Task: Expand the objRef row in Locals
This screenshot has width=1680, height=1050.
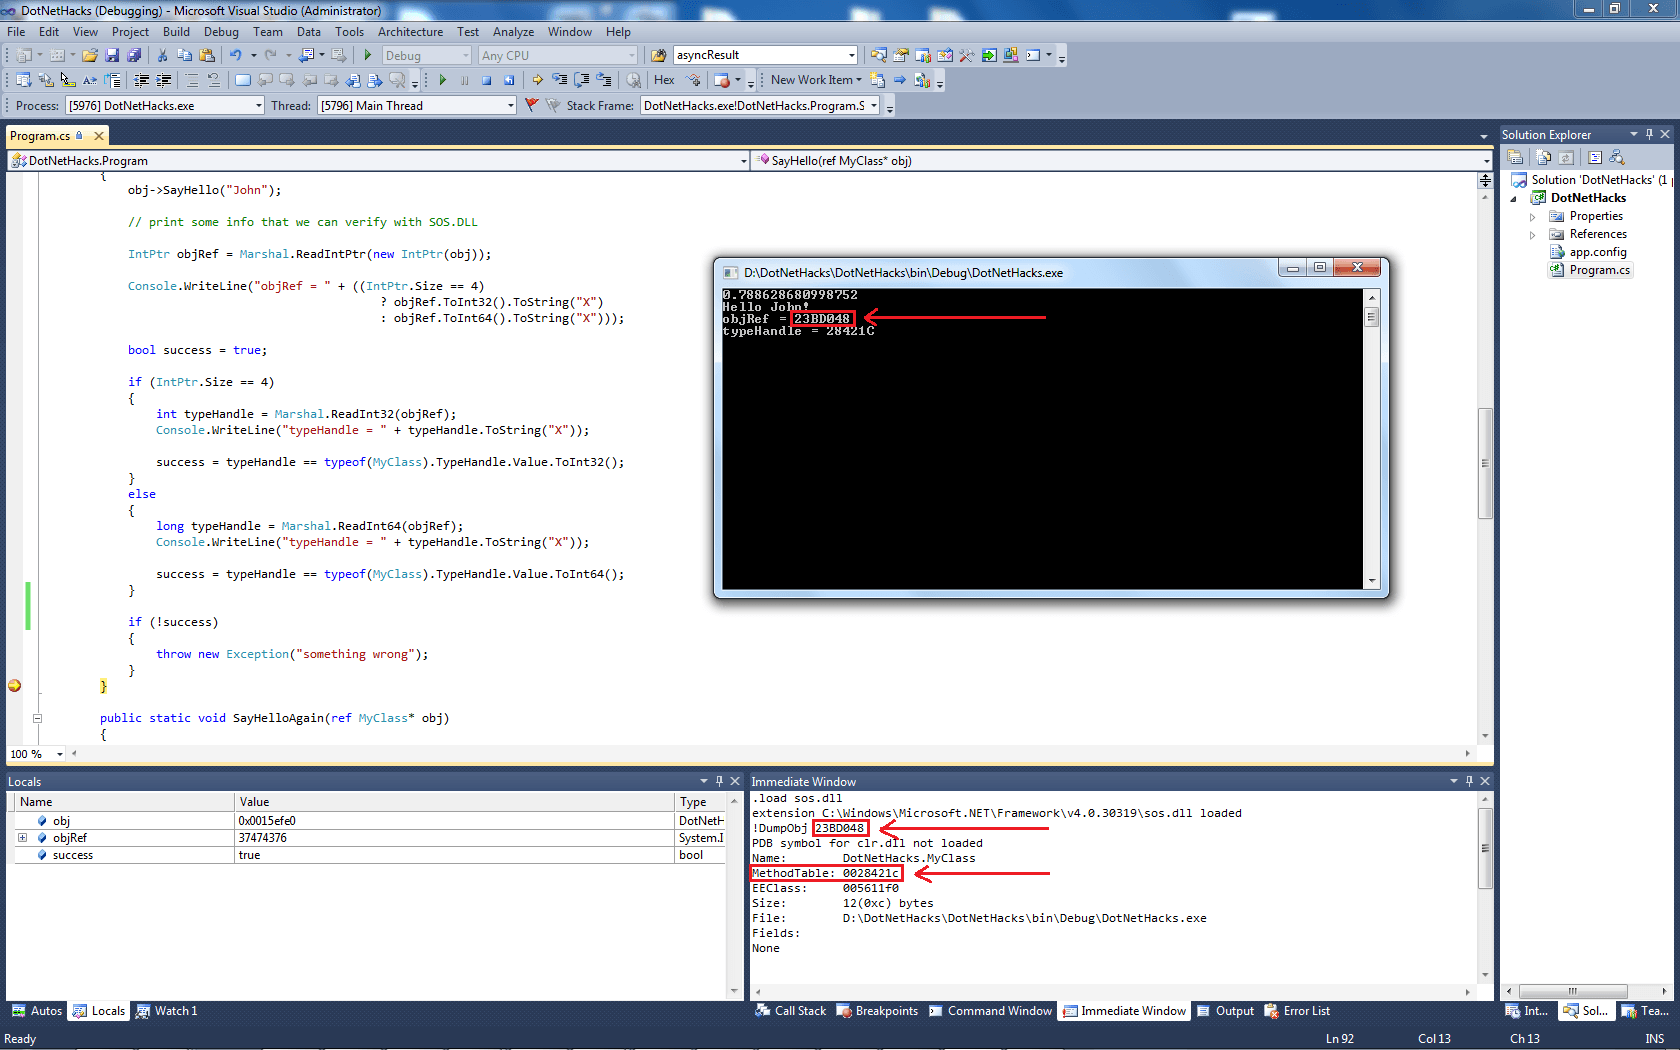Action: click(x=22, y=838)
